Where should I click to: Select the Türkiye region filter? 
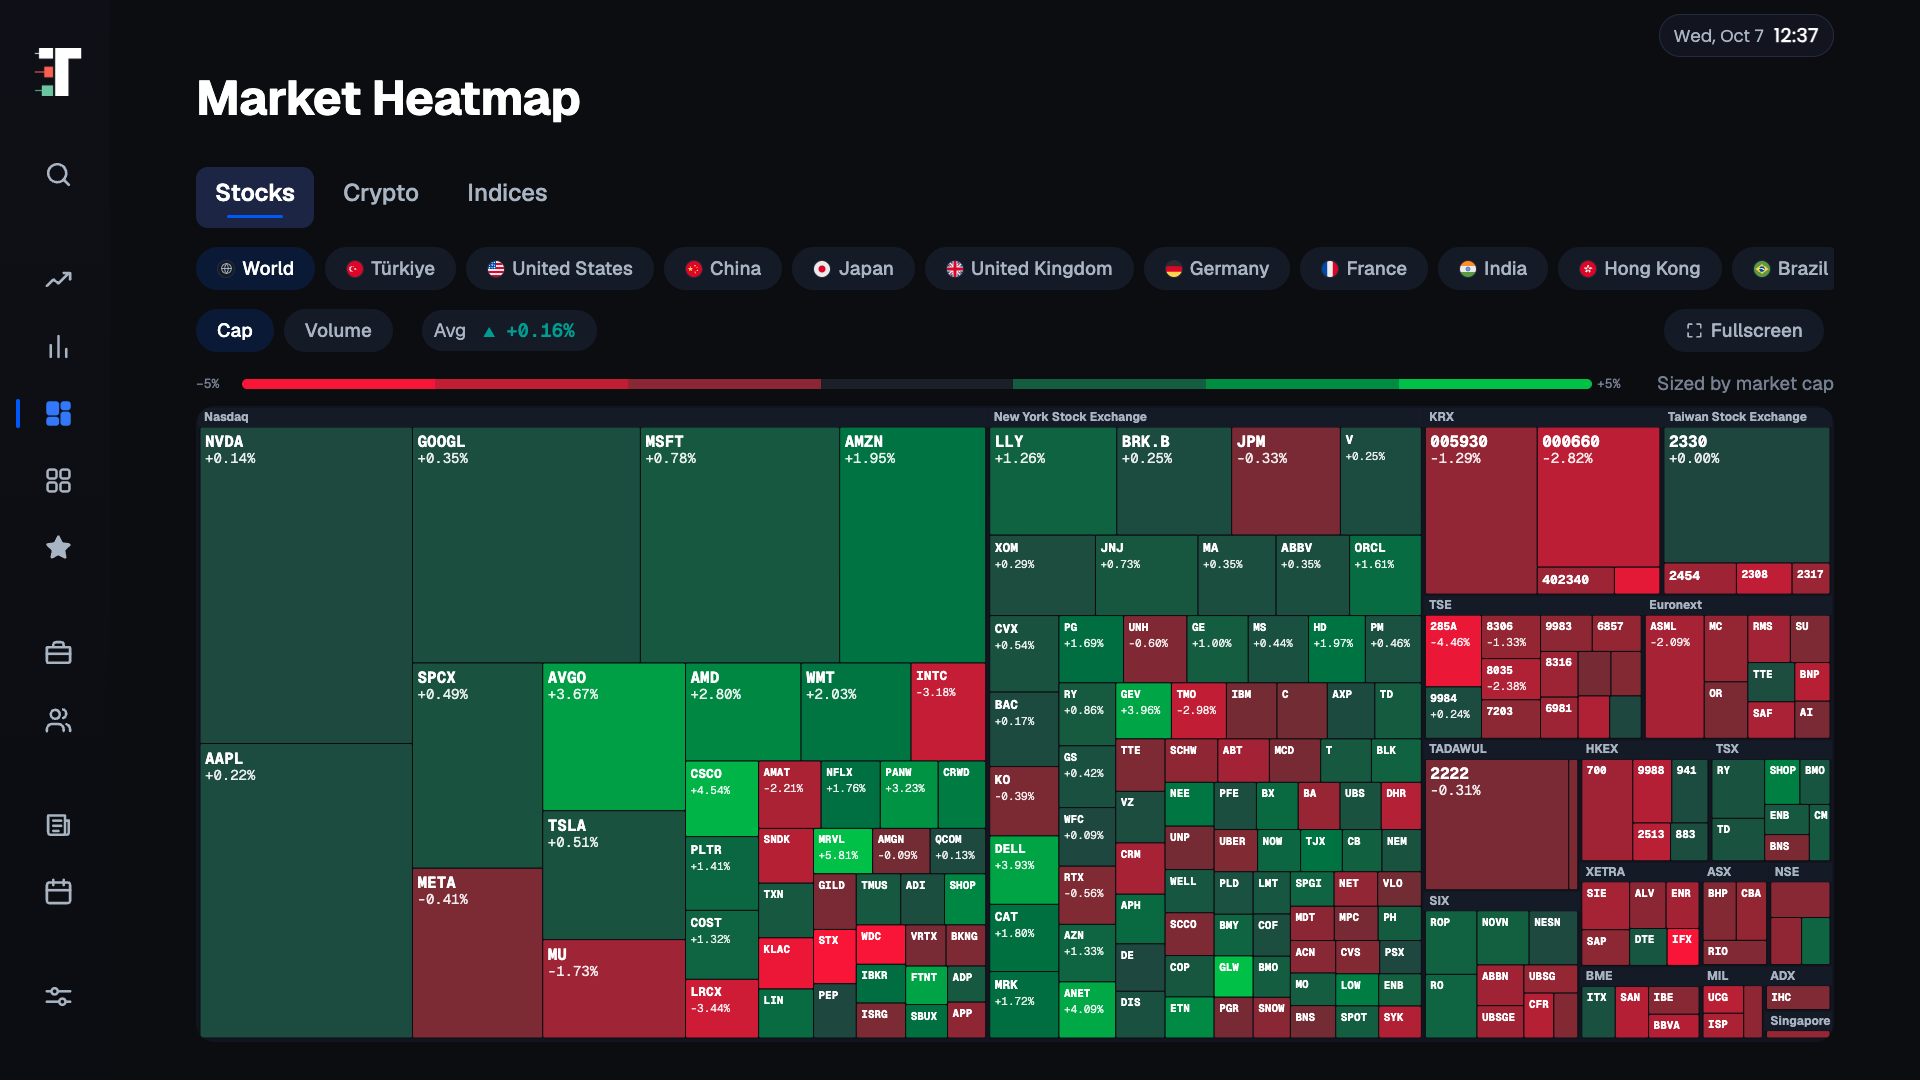pyautogui.click(x=390, y=269)
